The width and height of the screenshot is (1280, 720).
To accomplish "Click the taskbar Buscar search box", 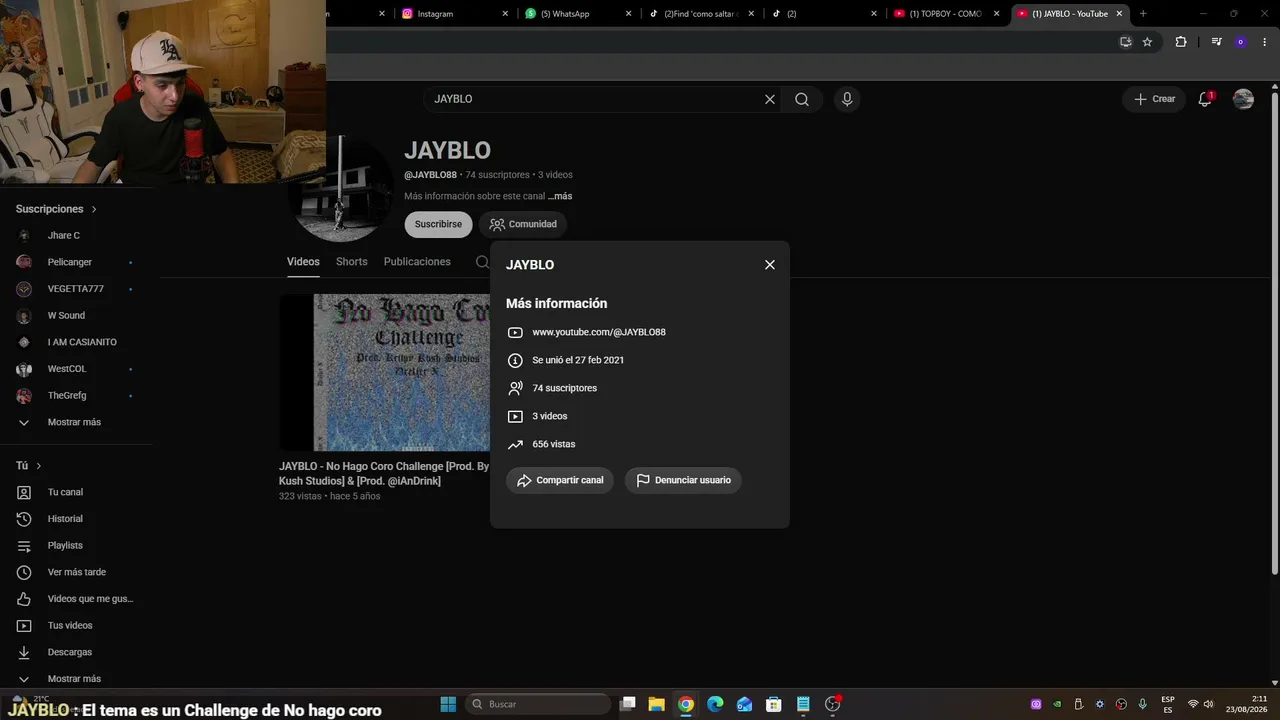I will (539, 704).
